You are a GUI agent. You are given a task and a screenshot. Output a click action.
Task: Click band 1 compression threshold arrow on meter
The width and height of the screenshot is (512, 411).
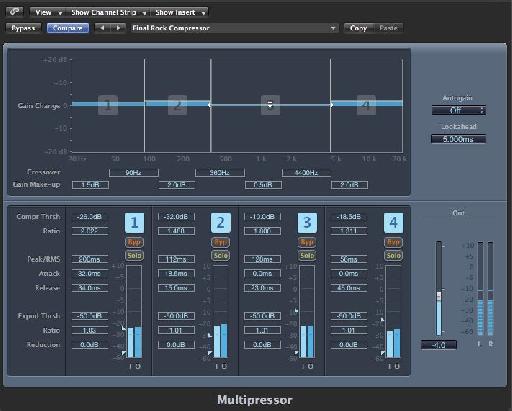pyautogui.click(x=124, y=328)
